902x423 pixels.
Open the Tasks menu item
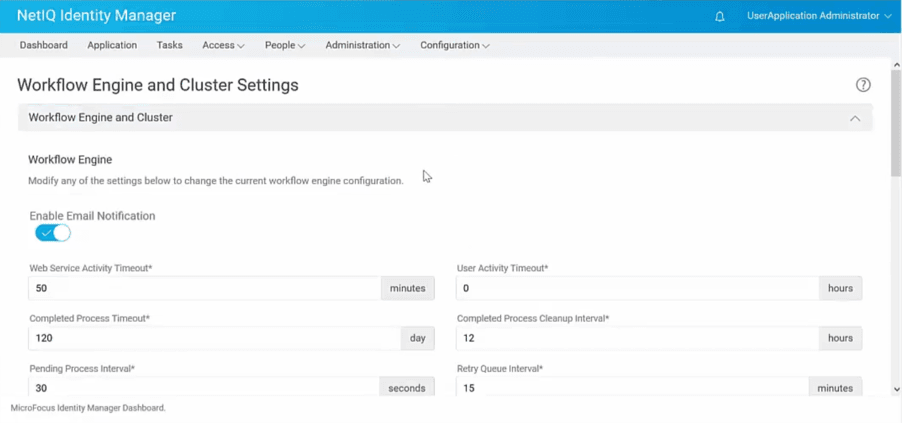coord(170,45)
